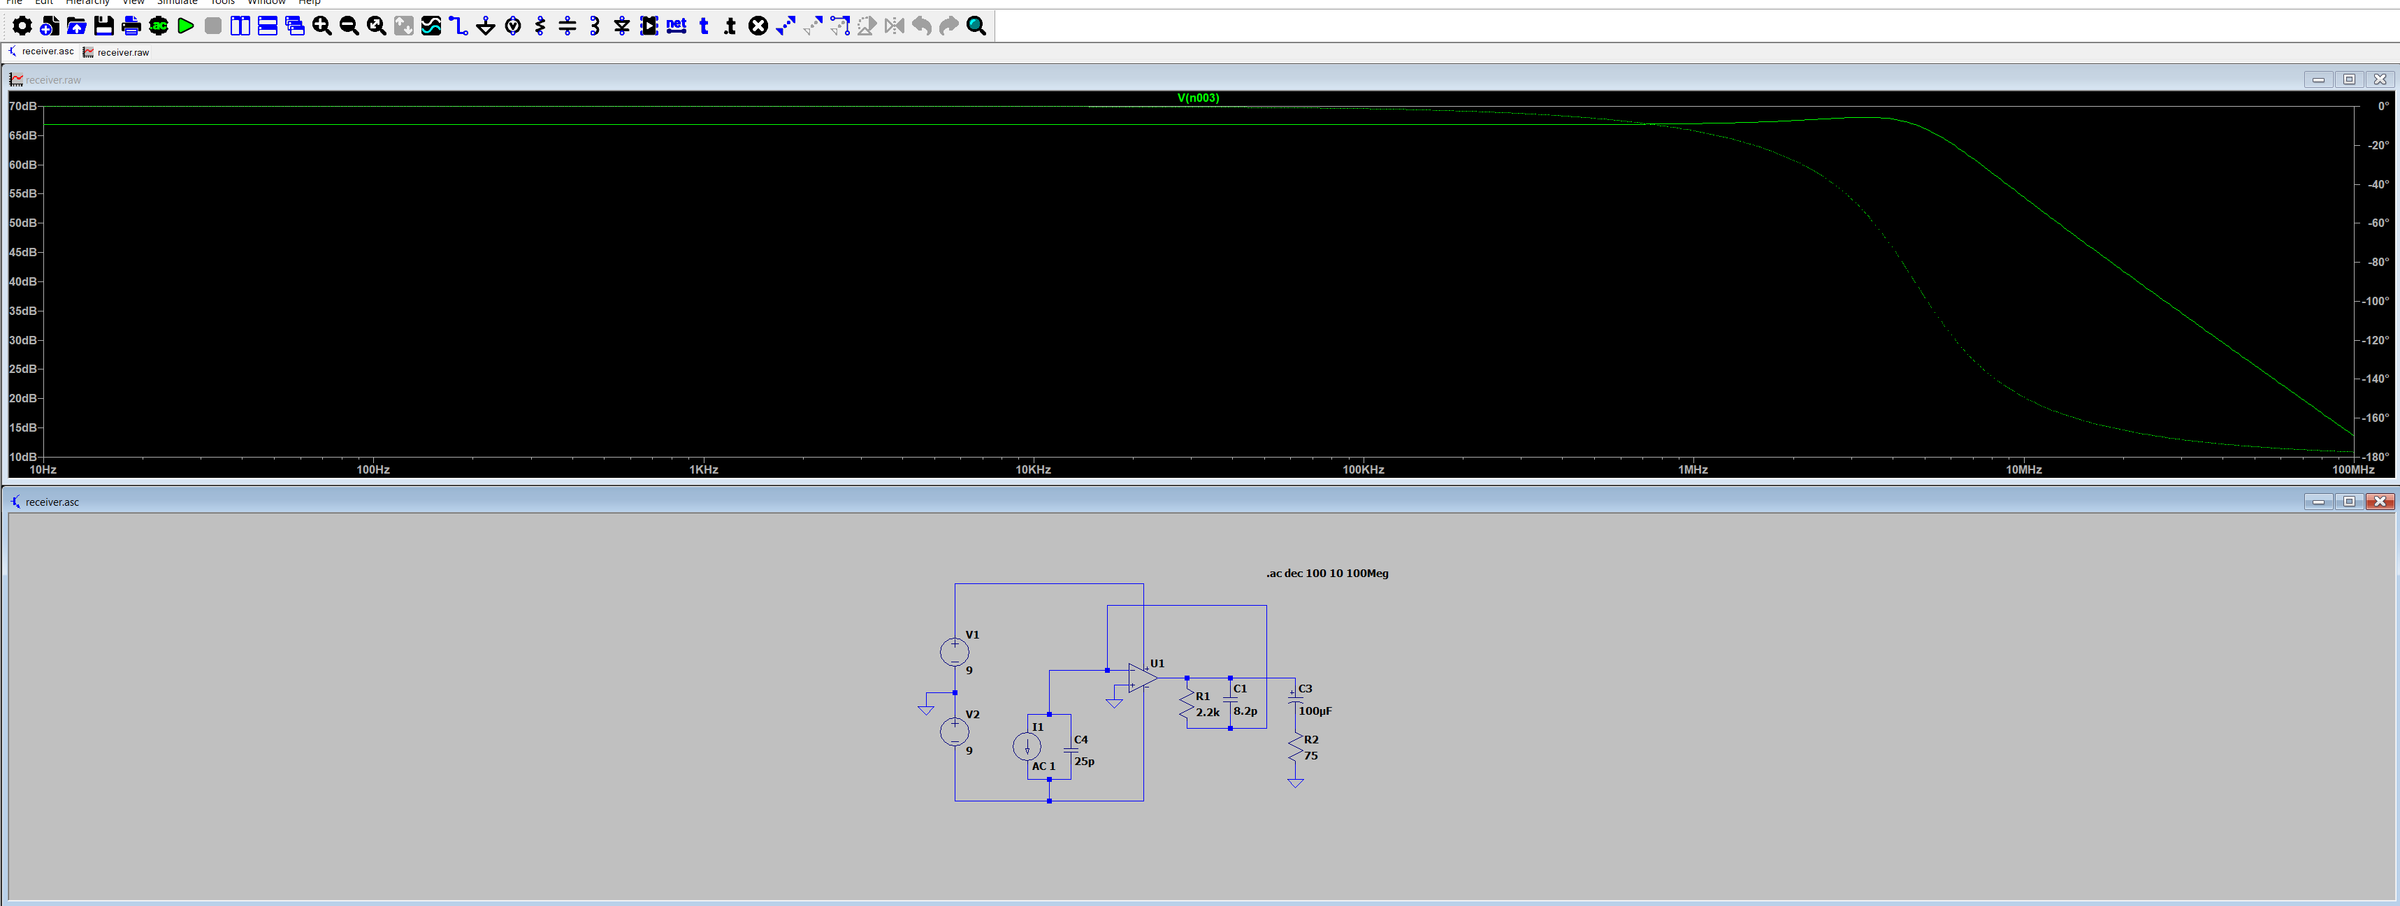The width and height of the screenshot is (2400, 906).
Task: Activate the move tool
Action: [x=813, y=26]
